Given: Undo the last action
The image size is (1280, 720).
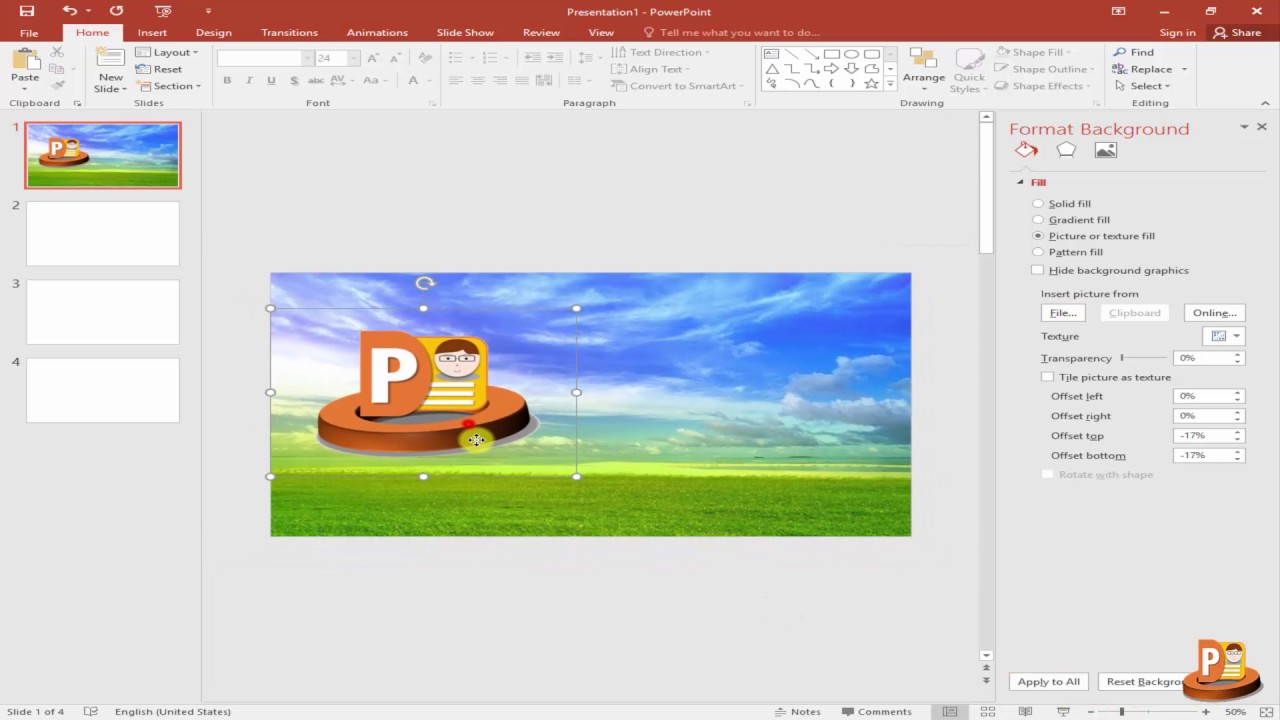Looking at the screenshot, I should pyautogui.click(x=69, y=11).
